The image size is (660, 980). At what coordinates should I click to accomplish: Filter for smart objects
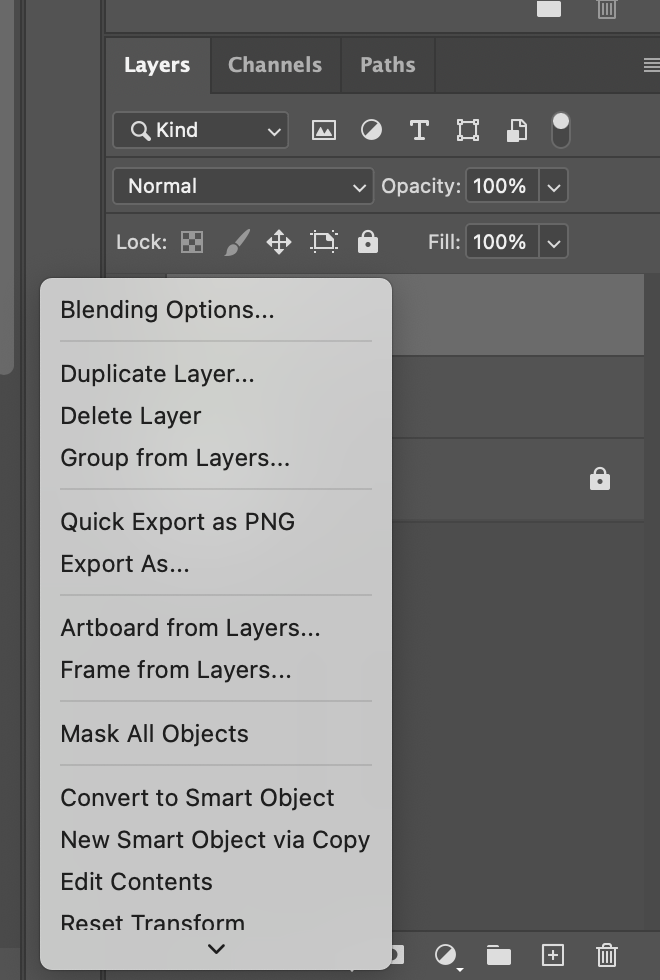click(515, 130)
